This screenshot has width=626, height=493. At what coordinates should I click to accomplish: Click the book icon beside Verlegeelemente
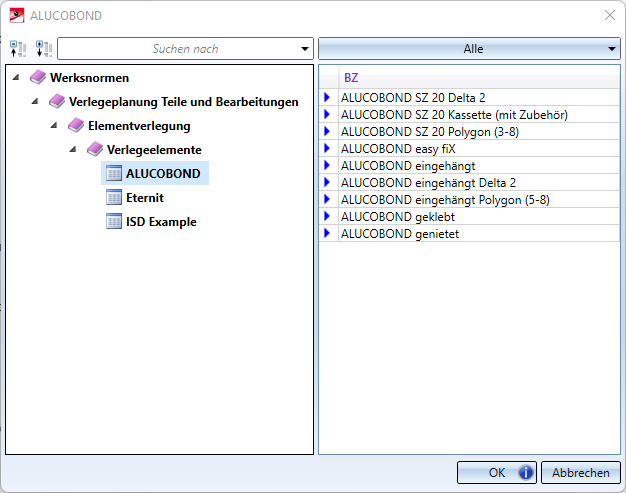point(95,149)
